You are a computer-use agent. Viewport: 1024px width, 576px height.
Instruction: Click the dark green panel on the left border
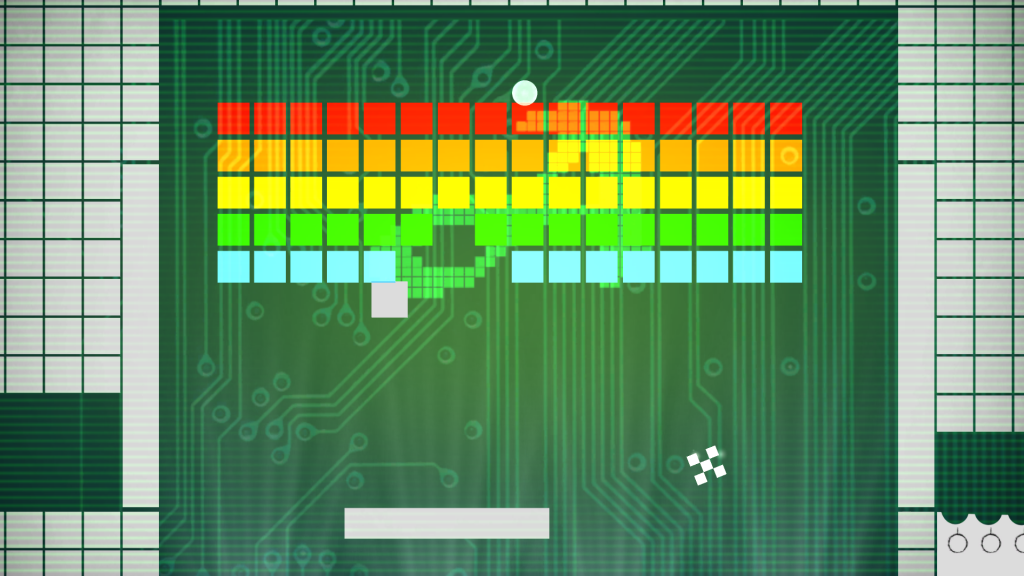pos(60,450)
